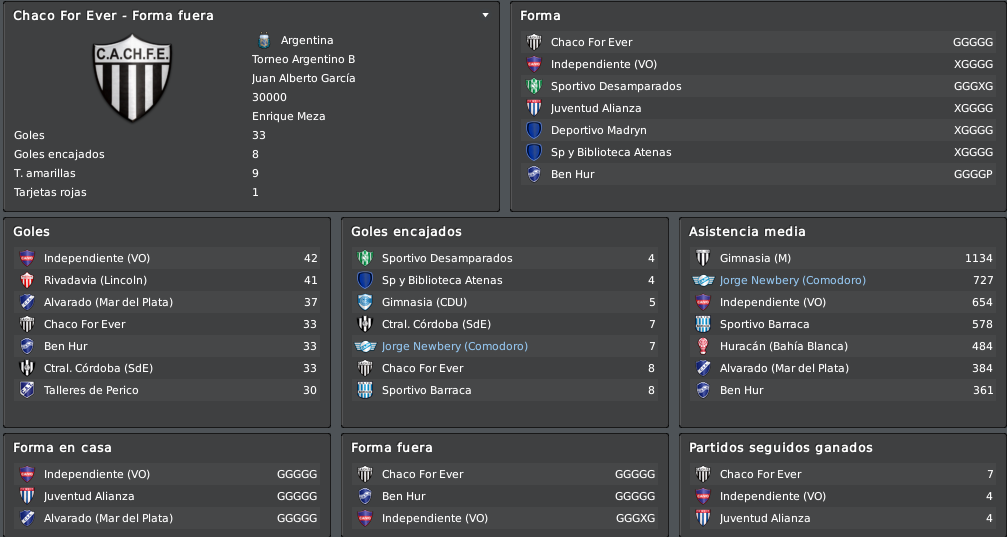The width and height of the screenshot is (1007, 537).
Task: Click Jorge Newbery wings icon in Asistencia media
Action: tap(703, 280)
